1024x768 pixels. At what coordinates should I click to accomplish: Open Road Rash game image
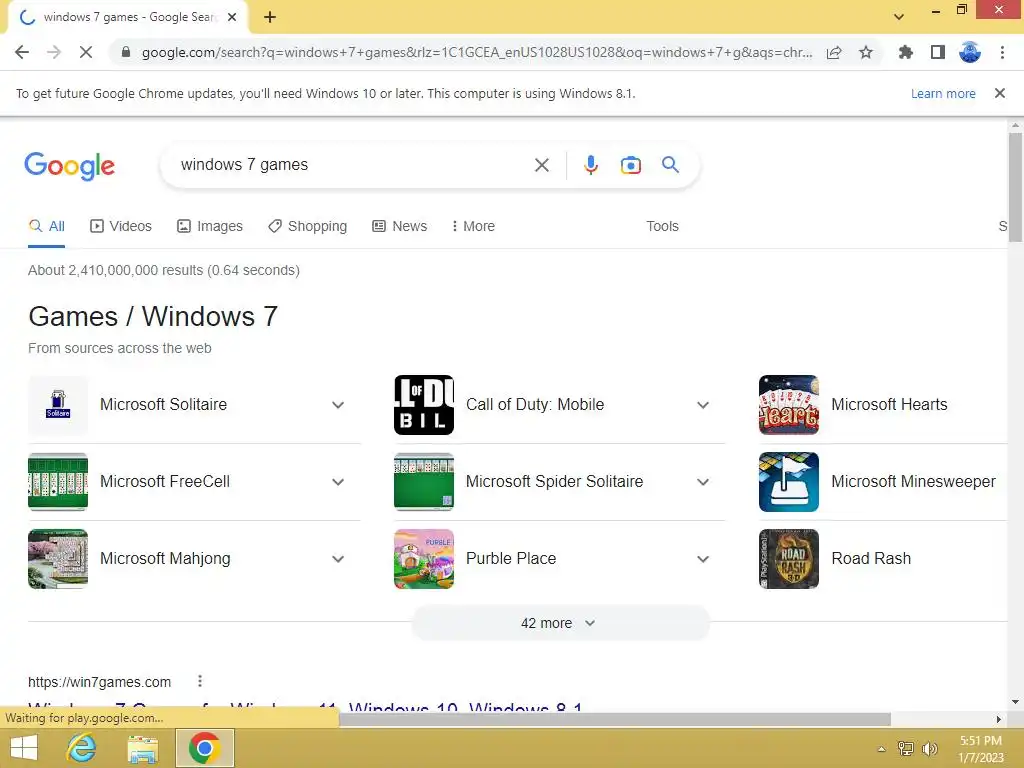789,559
